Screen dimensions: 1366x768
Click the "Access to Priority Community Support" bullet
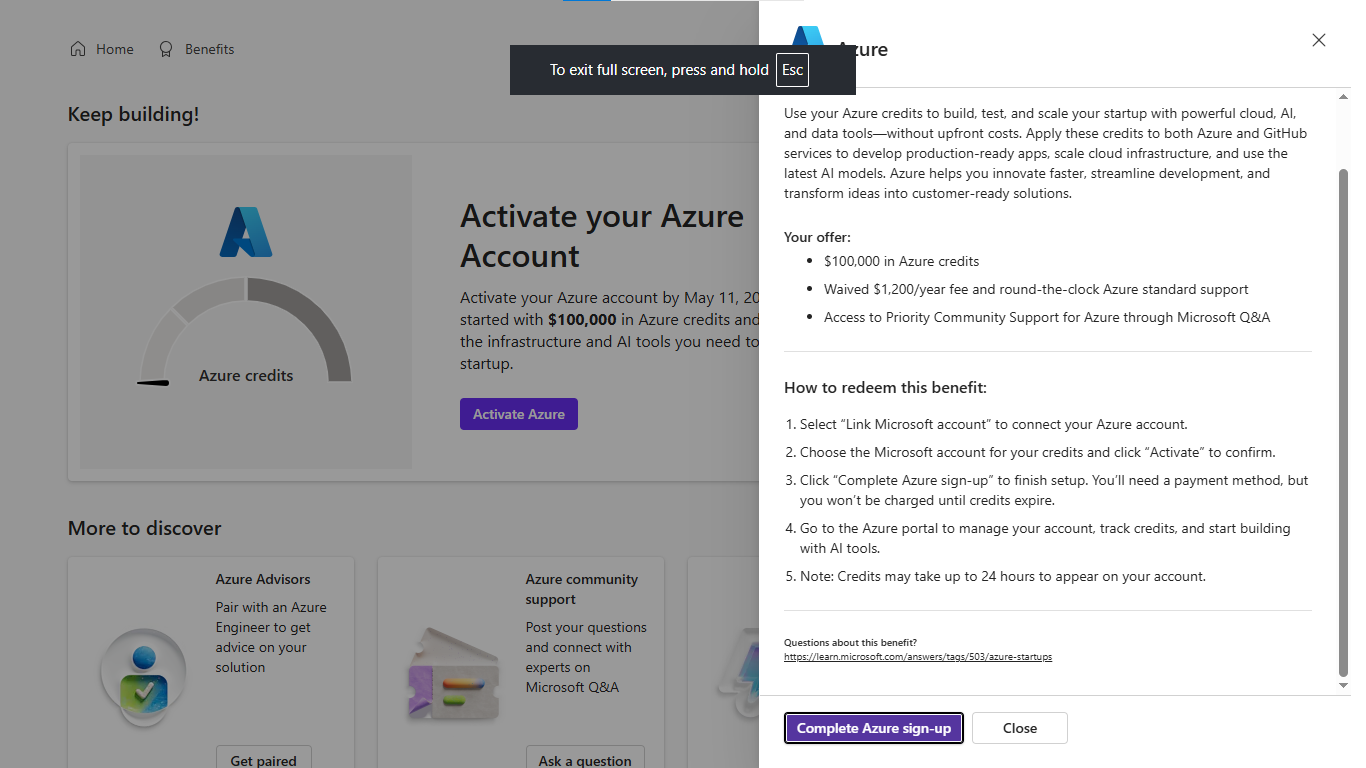pos(1047,317)
